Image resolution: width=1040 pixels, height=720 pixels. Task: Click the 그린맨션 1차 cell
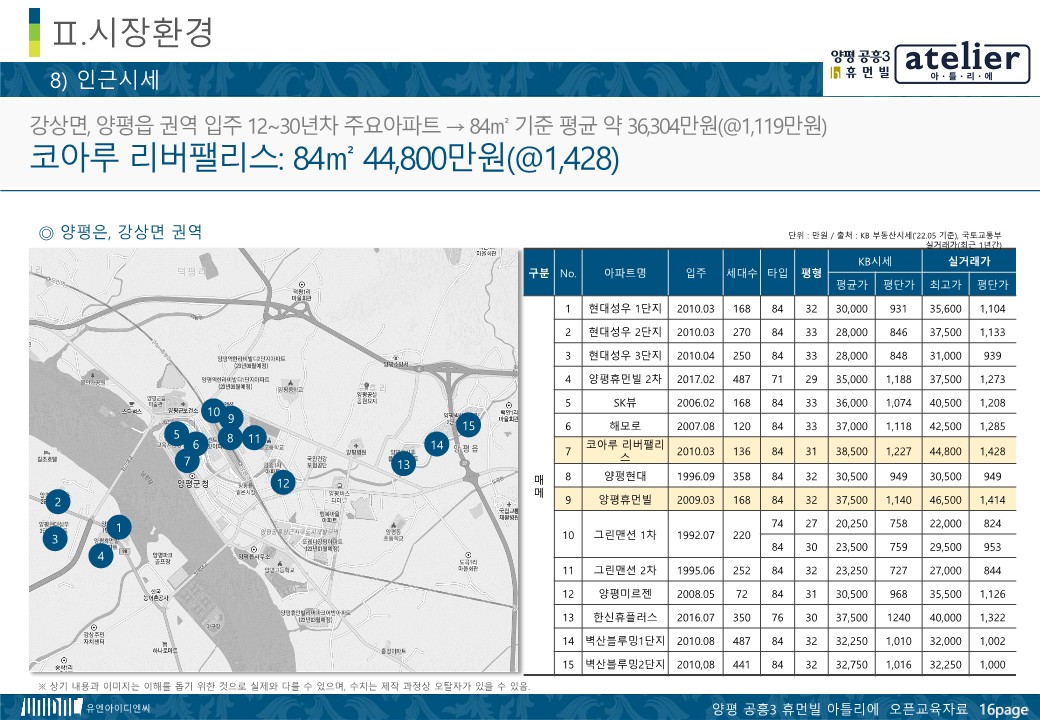pyautogui.click(x=625, y=535)
